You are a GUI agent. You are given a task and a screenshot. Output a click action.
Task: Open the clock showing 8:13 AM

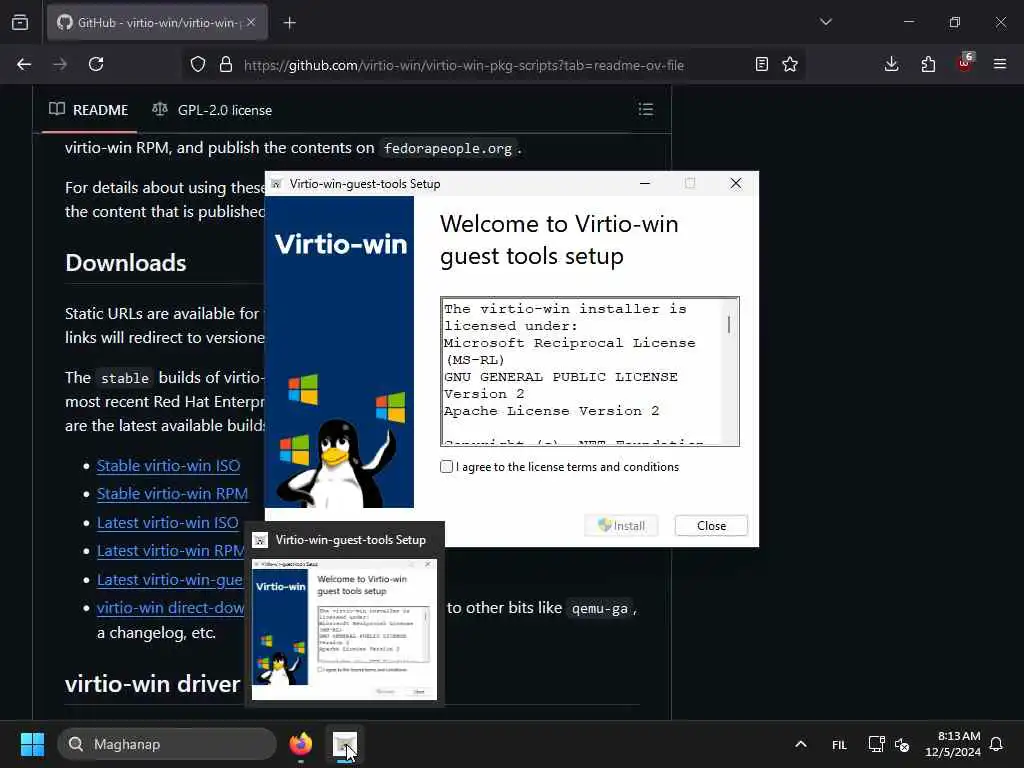[953, 744]
